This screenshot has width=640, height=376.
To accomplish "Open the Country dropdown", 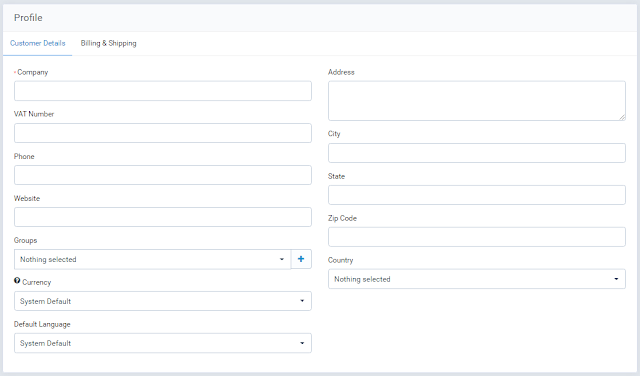I will pos(477,279).
